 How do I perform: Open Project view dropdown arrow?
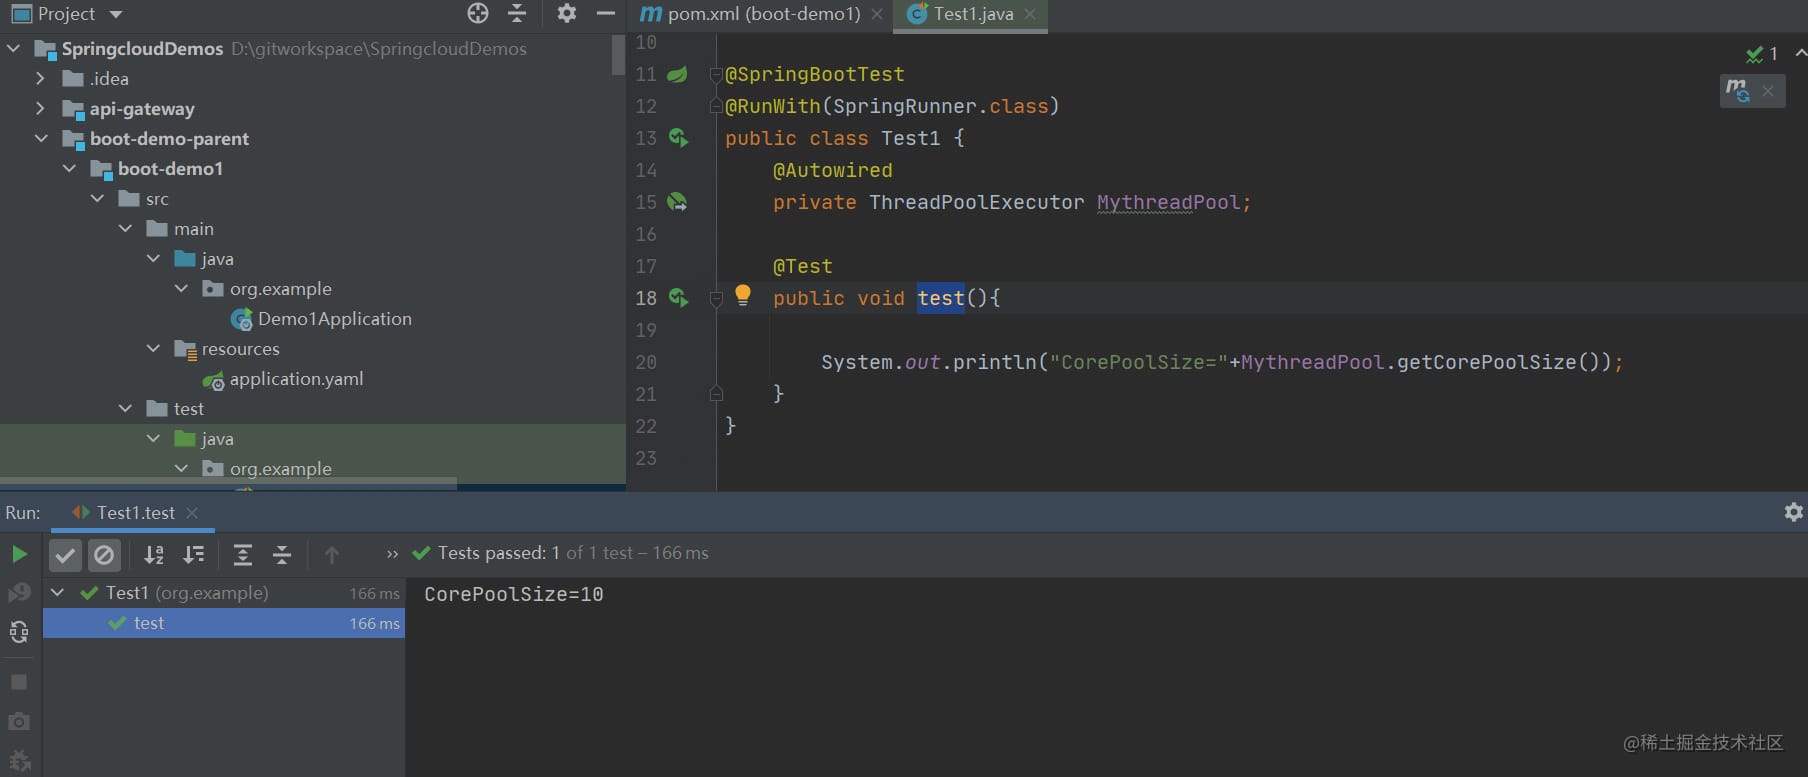coord(116,14)
